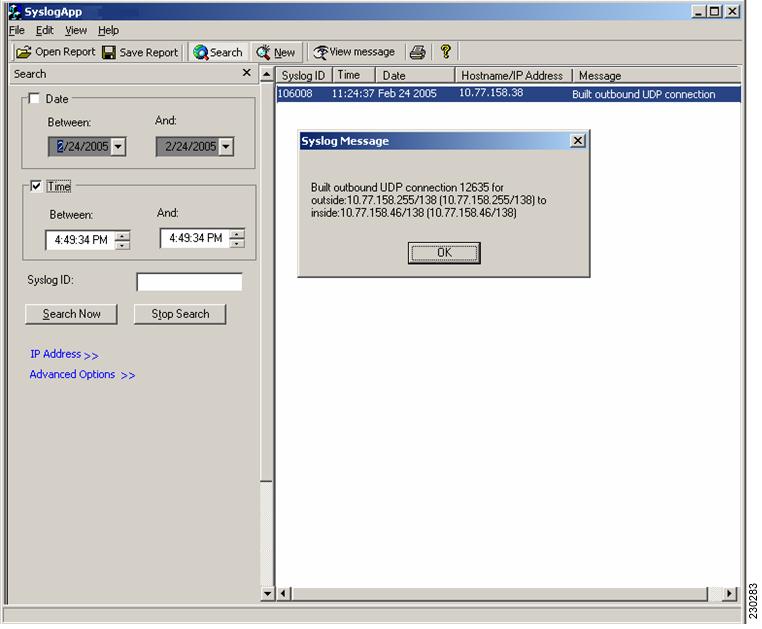Click the vertical scrollbar thumb
The width and height of the screenshot is (762, 629).
coord(266,282)
